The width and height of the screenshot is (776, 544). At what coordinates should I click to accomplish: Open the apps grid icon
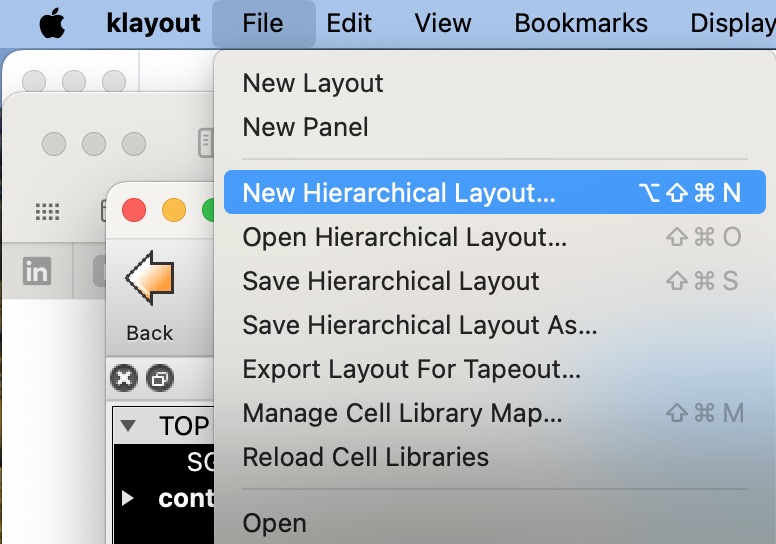point(47,211)
